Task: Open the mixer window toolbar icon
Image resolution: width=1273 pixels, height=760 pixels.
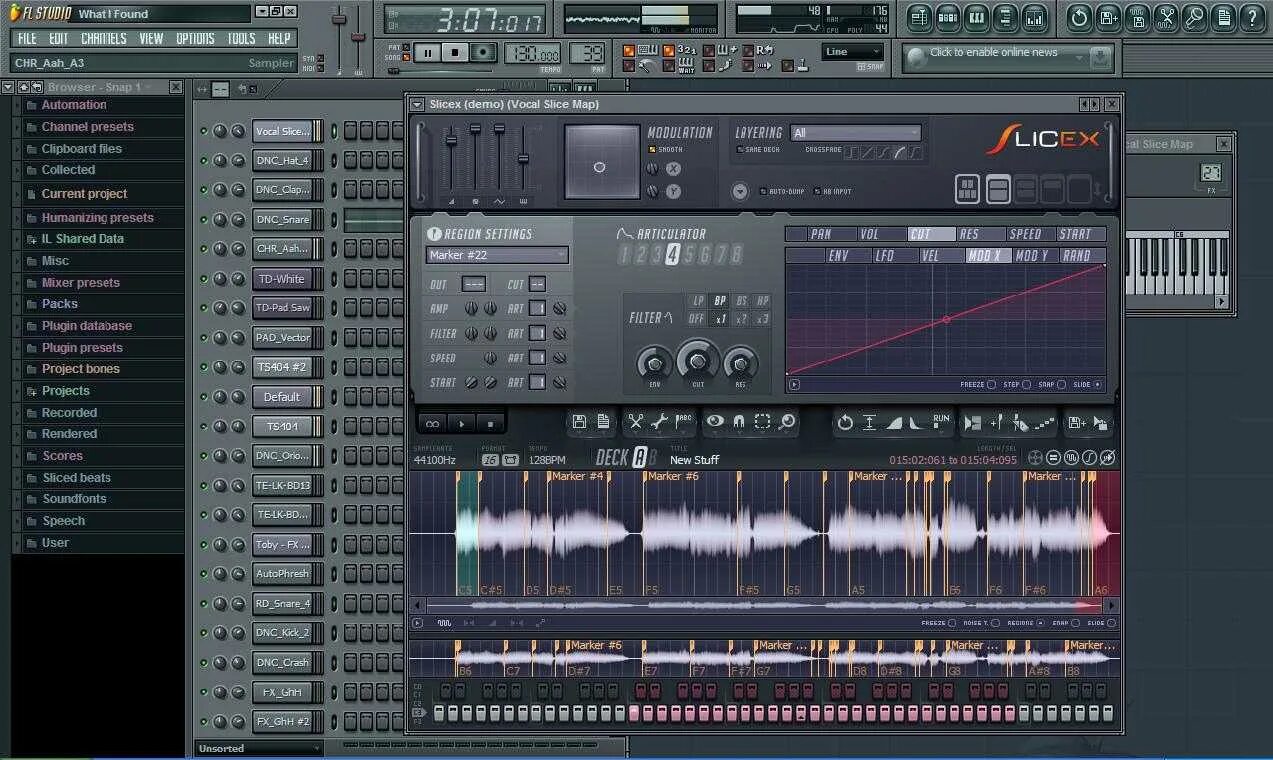Action: [x=1035, y=17]
